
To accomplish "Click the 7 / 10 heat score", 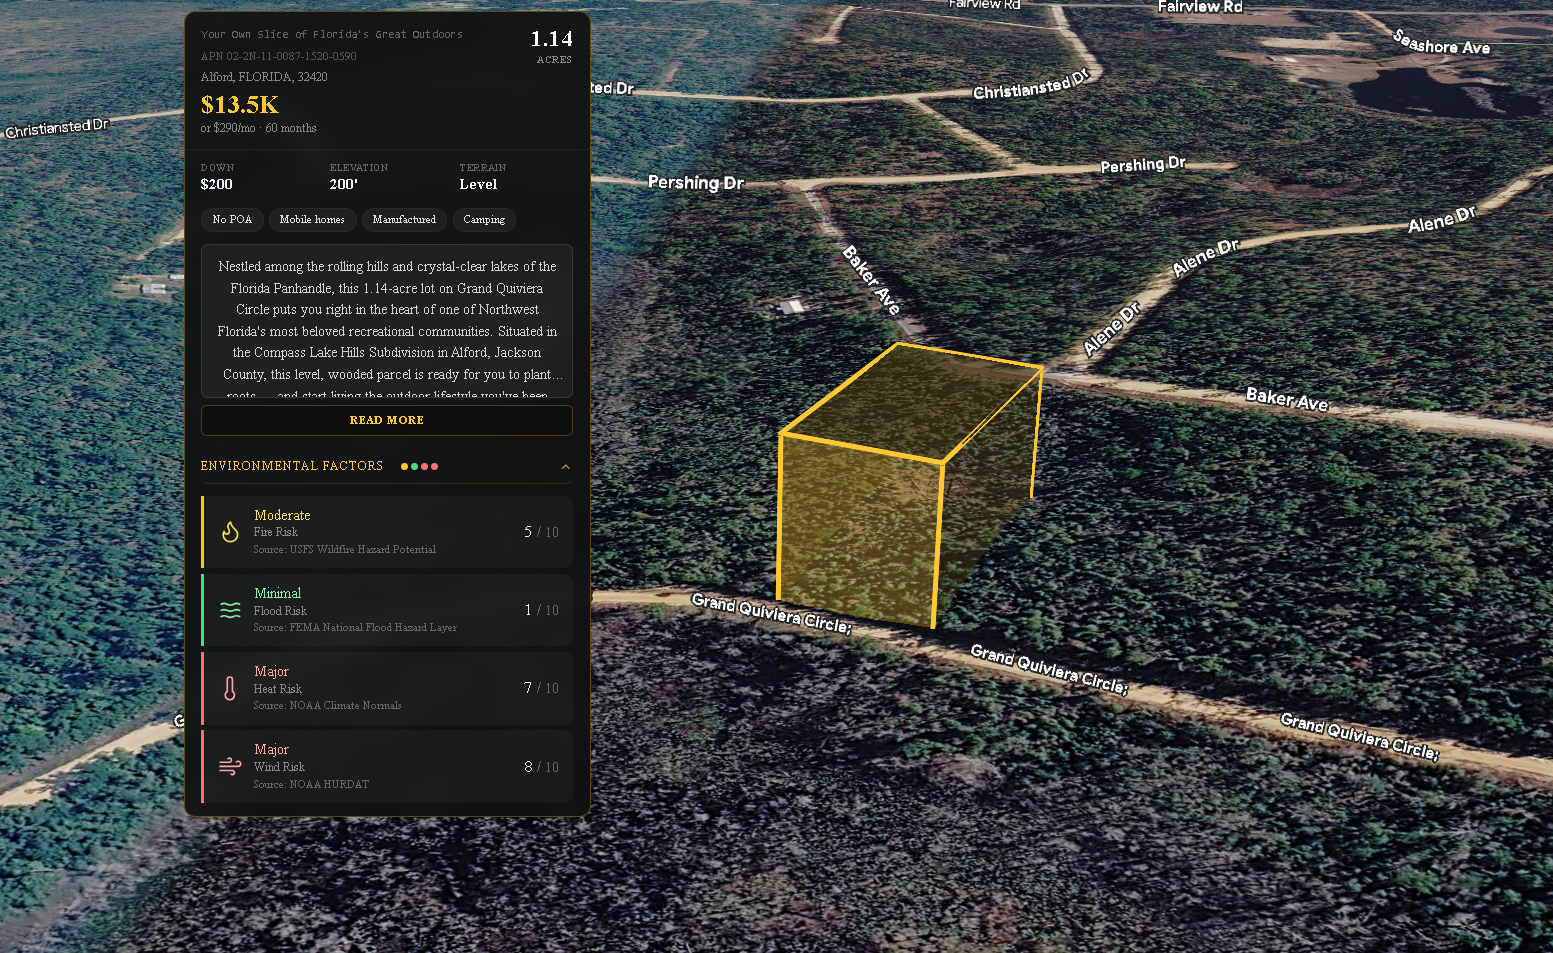I will coord(541,688).
